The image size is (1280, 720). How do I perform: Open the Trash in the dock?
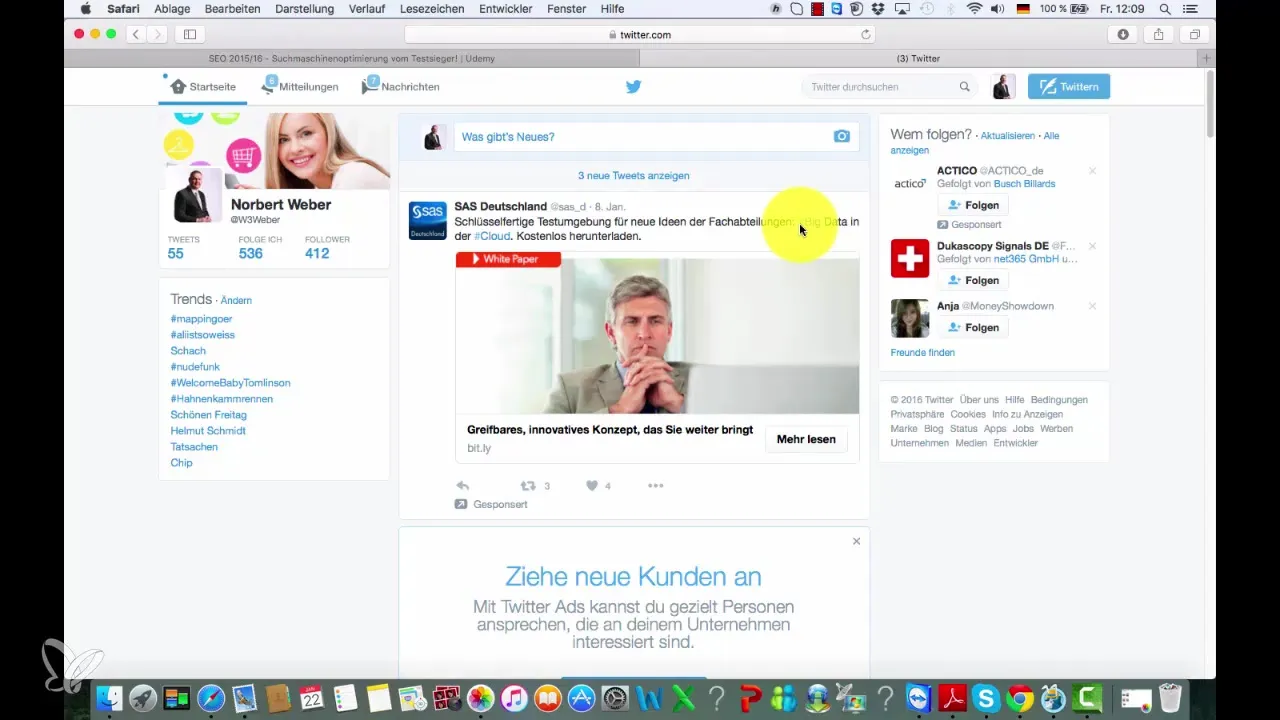[1168, 697]
